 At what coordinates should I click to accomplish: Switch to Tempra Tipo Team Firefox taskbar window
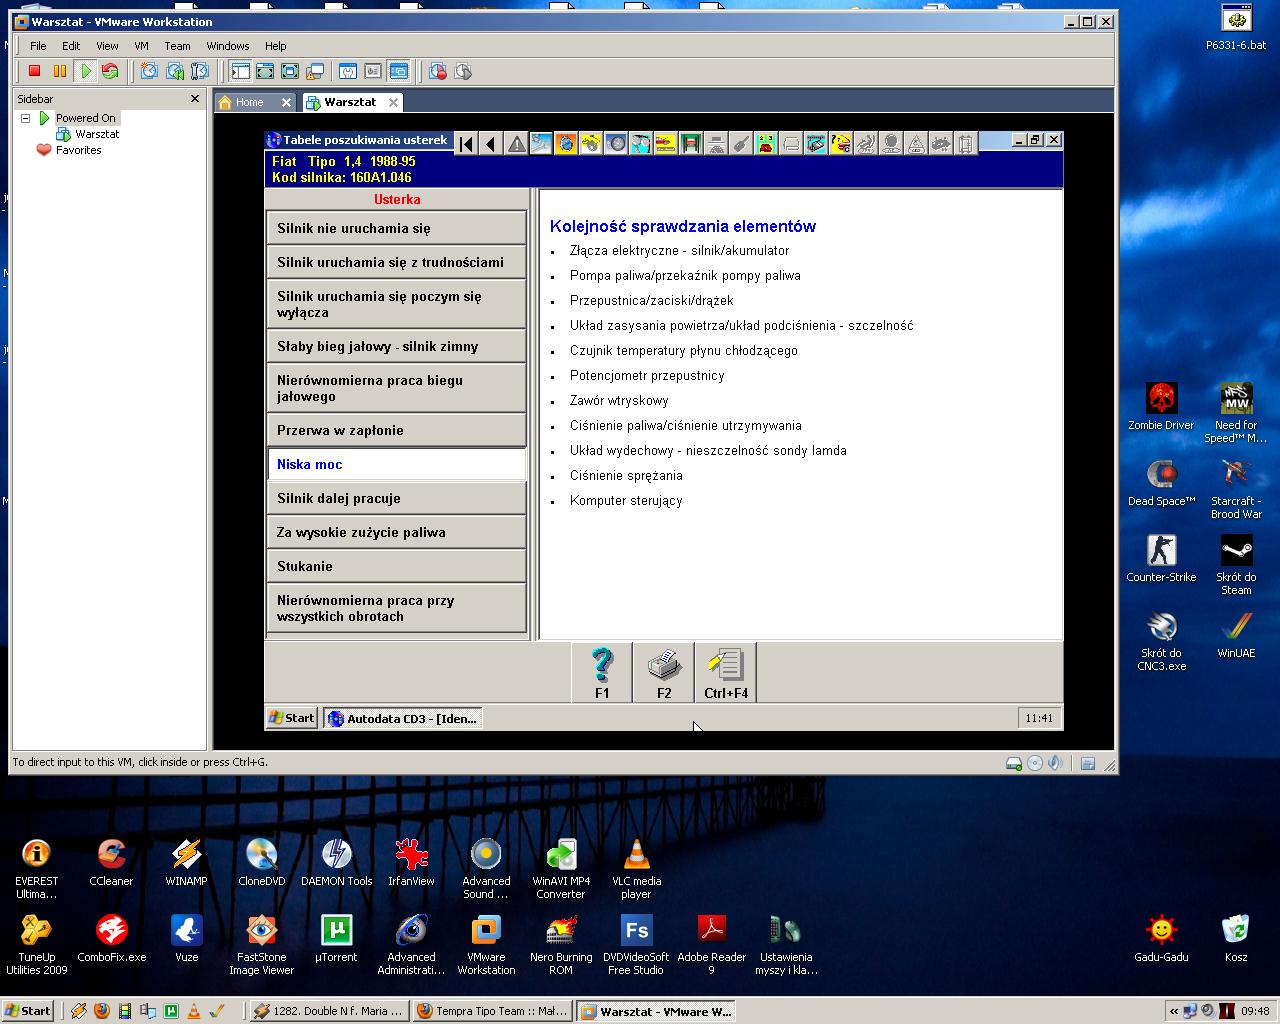tap(492, 1011)
